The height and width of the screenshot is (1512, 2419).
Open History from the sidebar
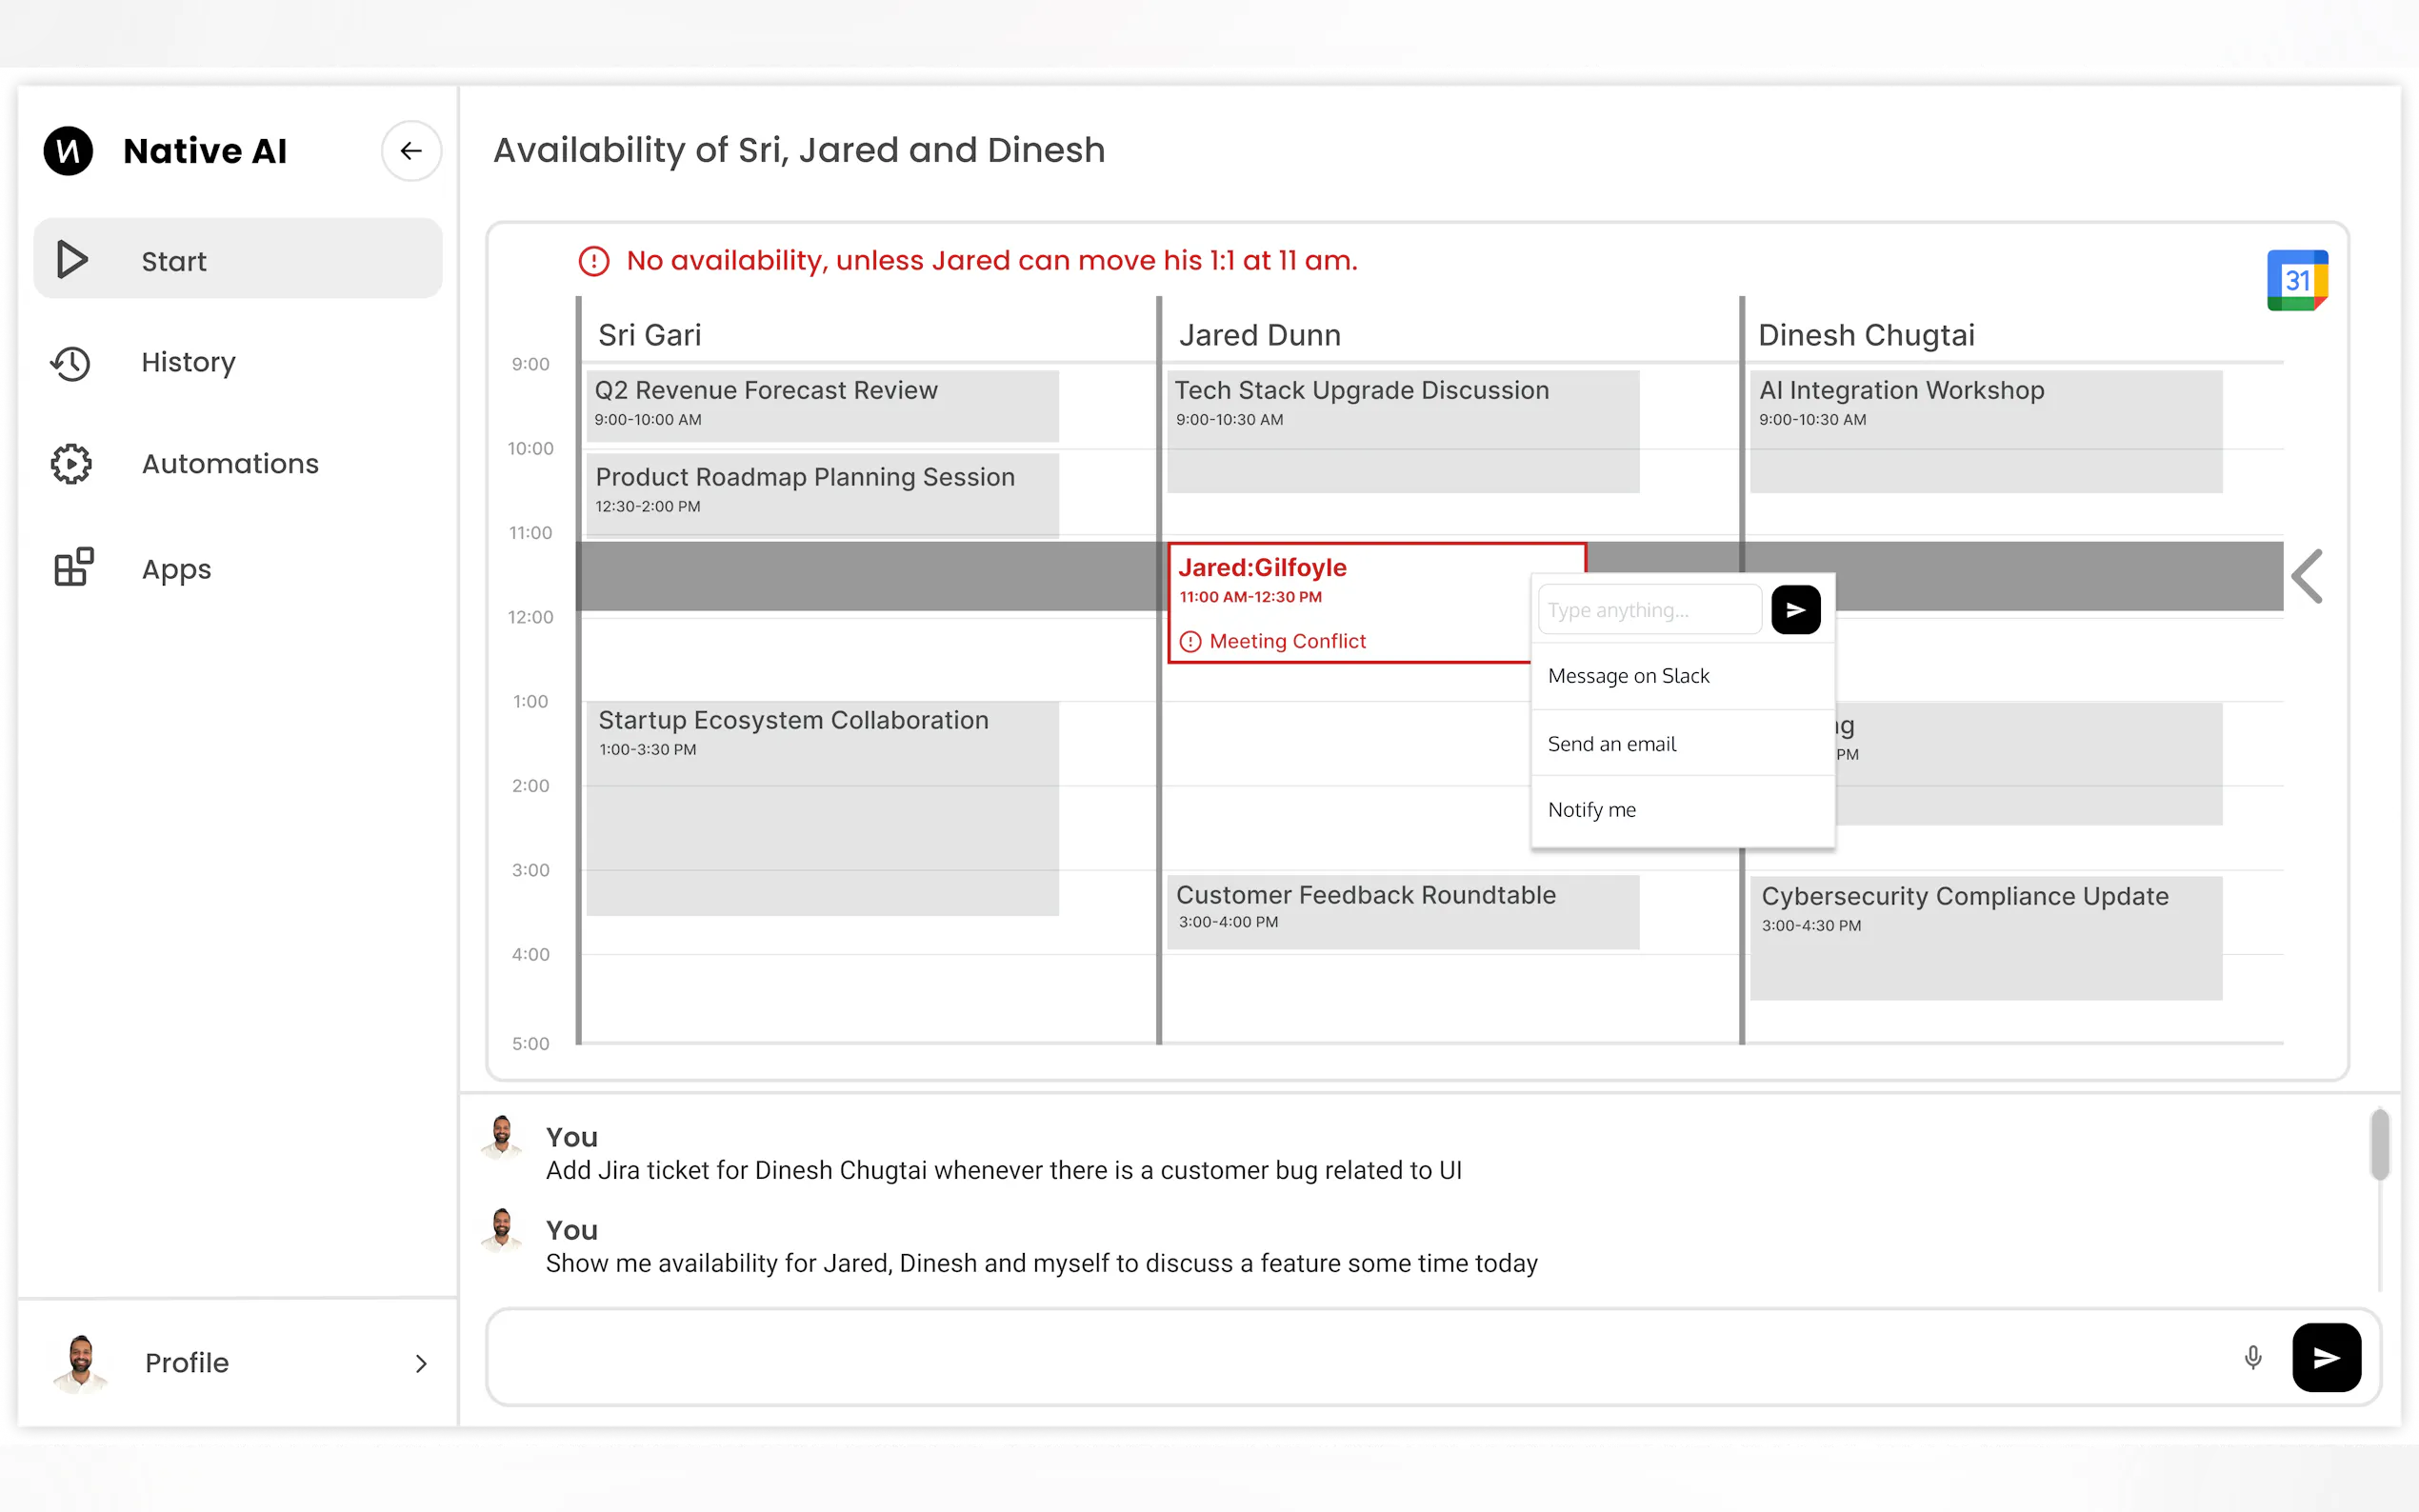(187, 362)
